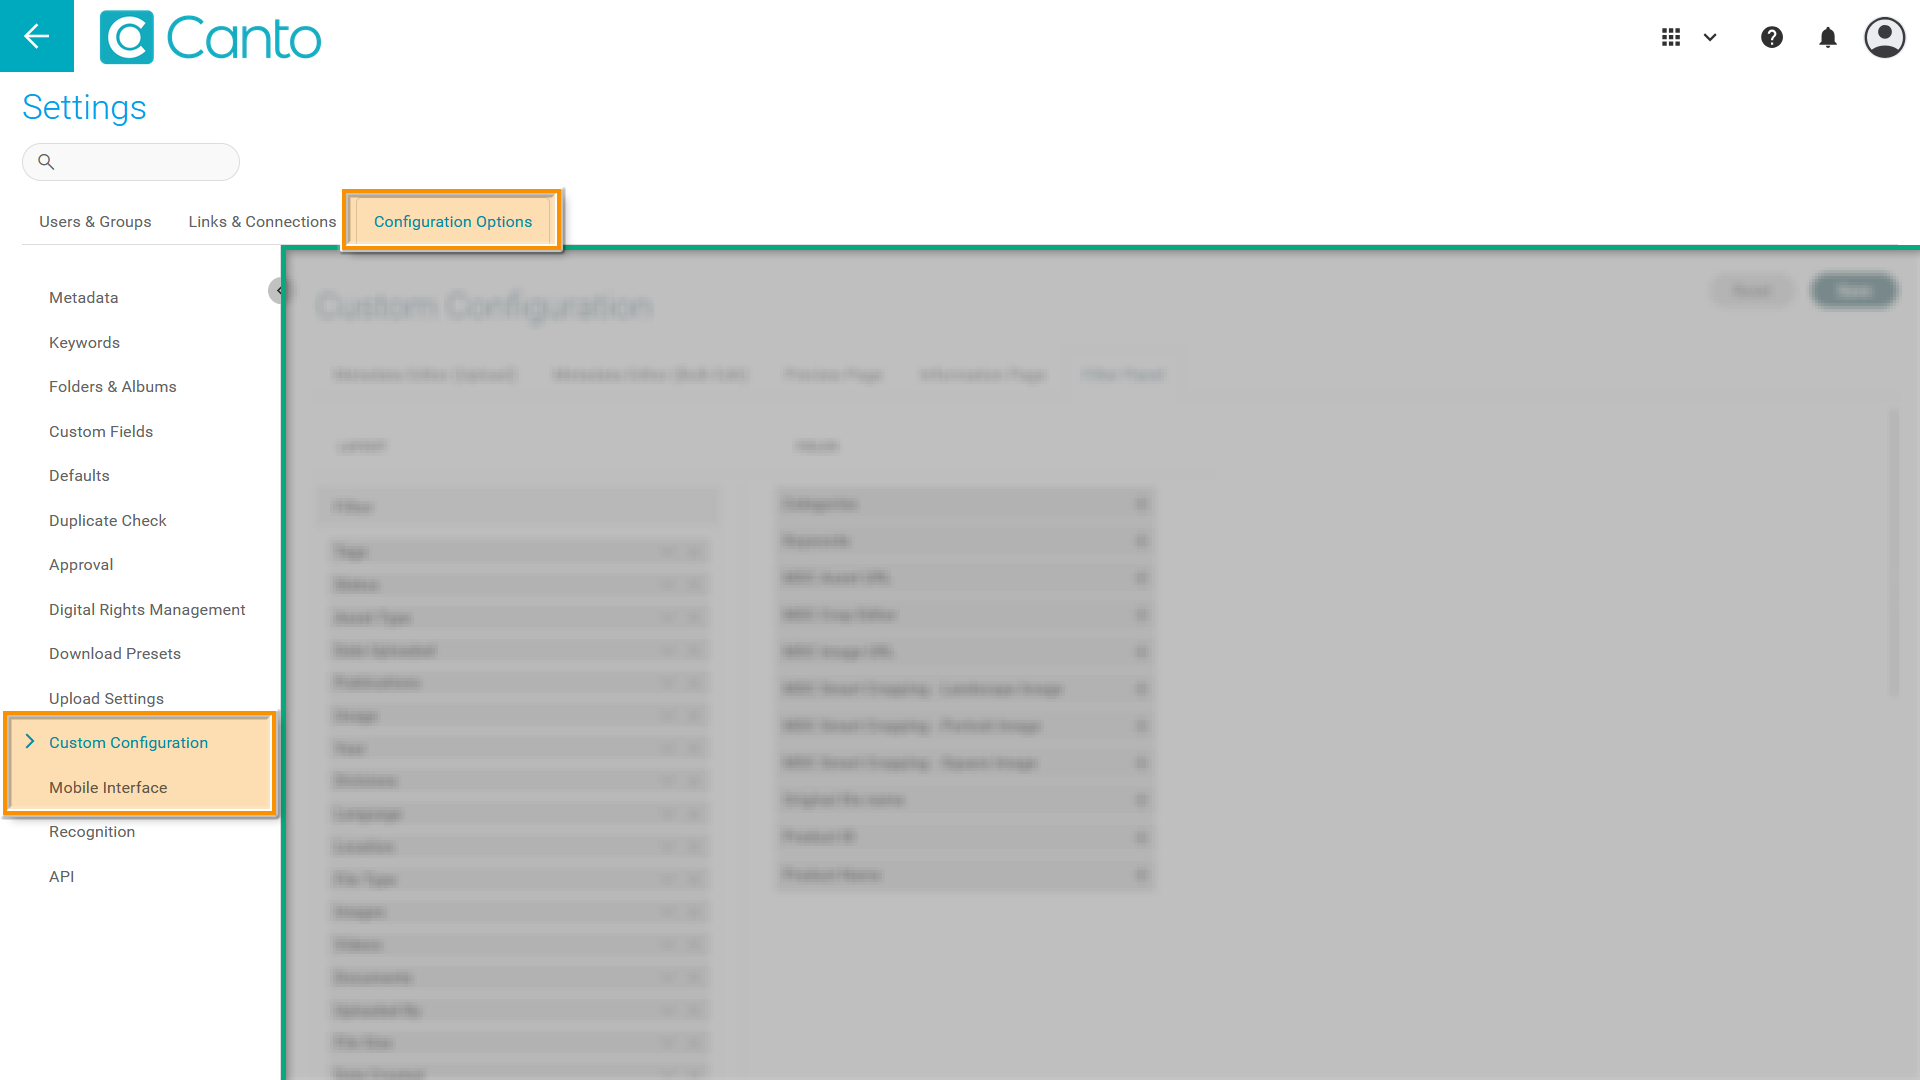
Task: Open Metadata settings
Action: click(84, 298)
